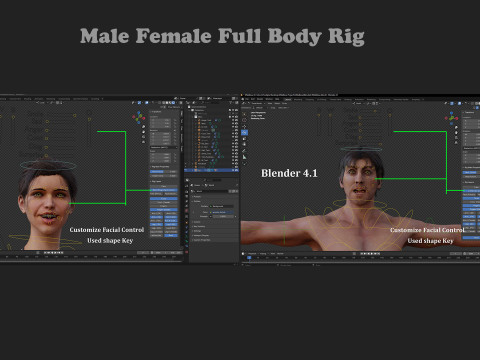The width and height of the screenshot is (480, 360).
Task: Hide the blue-highlighted selected outliner row
Action: tap(233, 170)
